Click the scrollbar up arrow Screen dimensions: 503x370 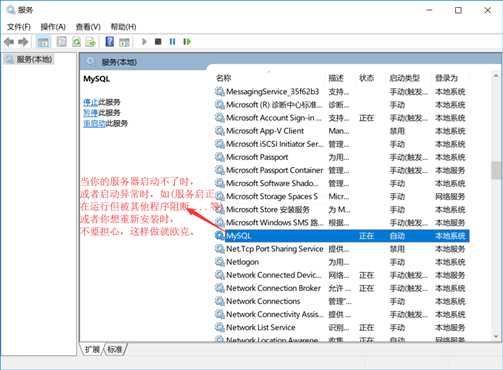click(x=496, y=77)
